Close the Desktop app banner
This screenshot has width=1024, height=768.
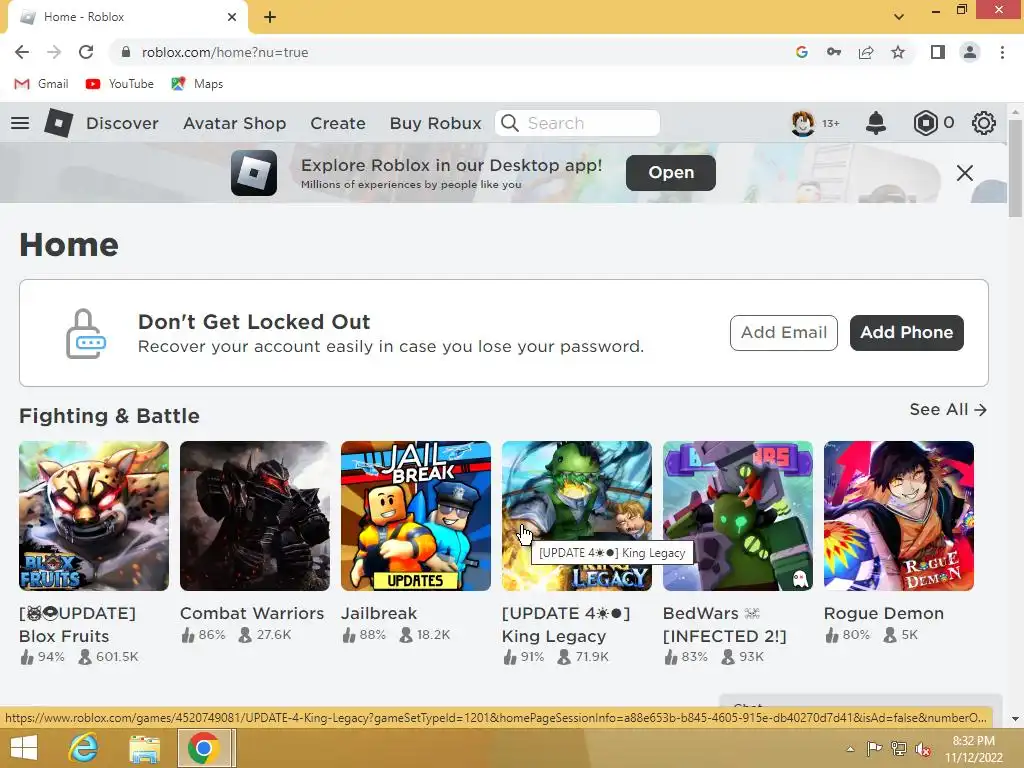pos(965,173)
